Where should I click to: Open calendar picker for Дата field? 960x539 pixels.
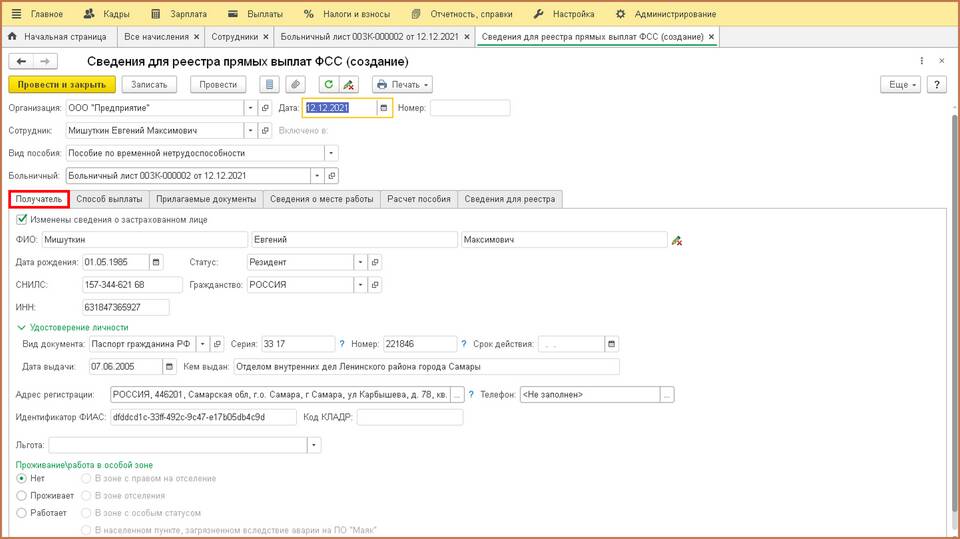(x=384, y=108)
